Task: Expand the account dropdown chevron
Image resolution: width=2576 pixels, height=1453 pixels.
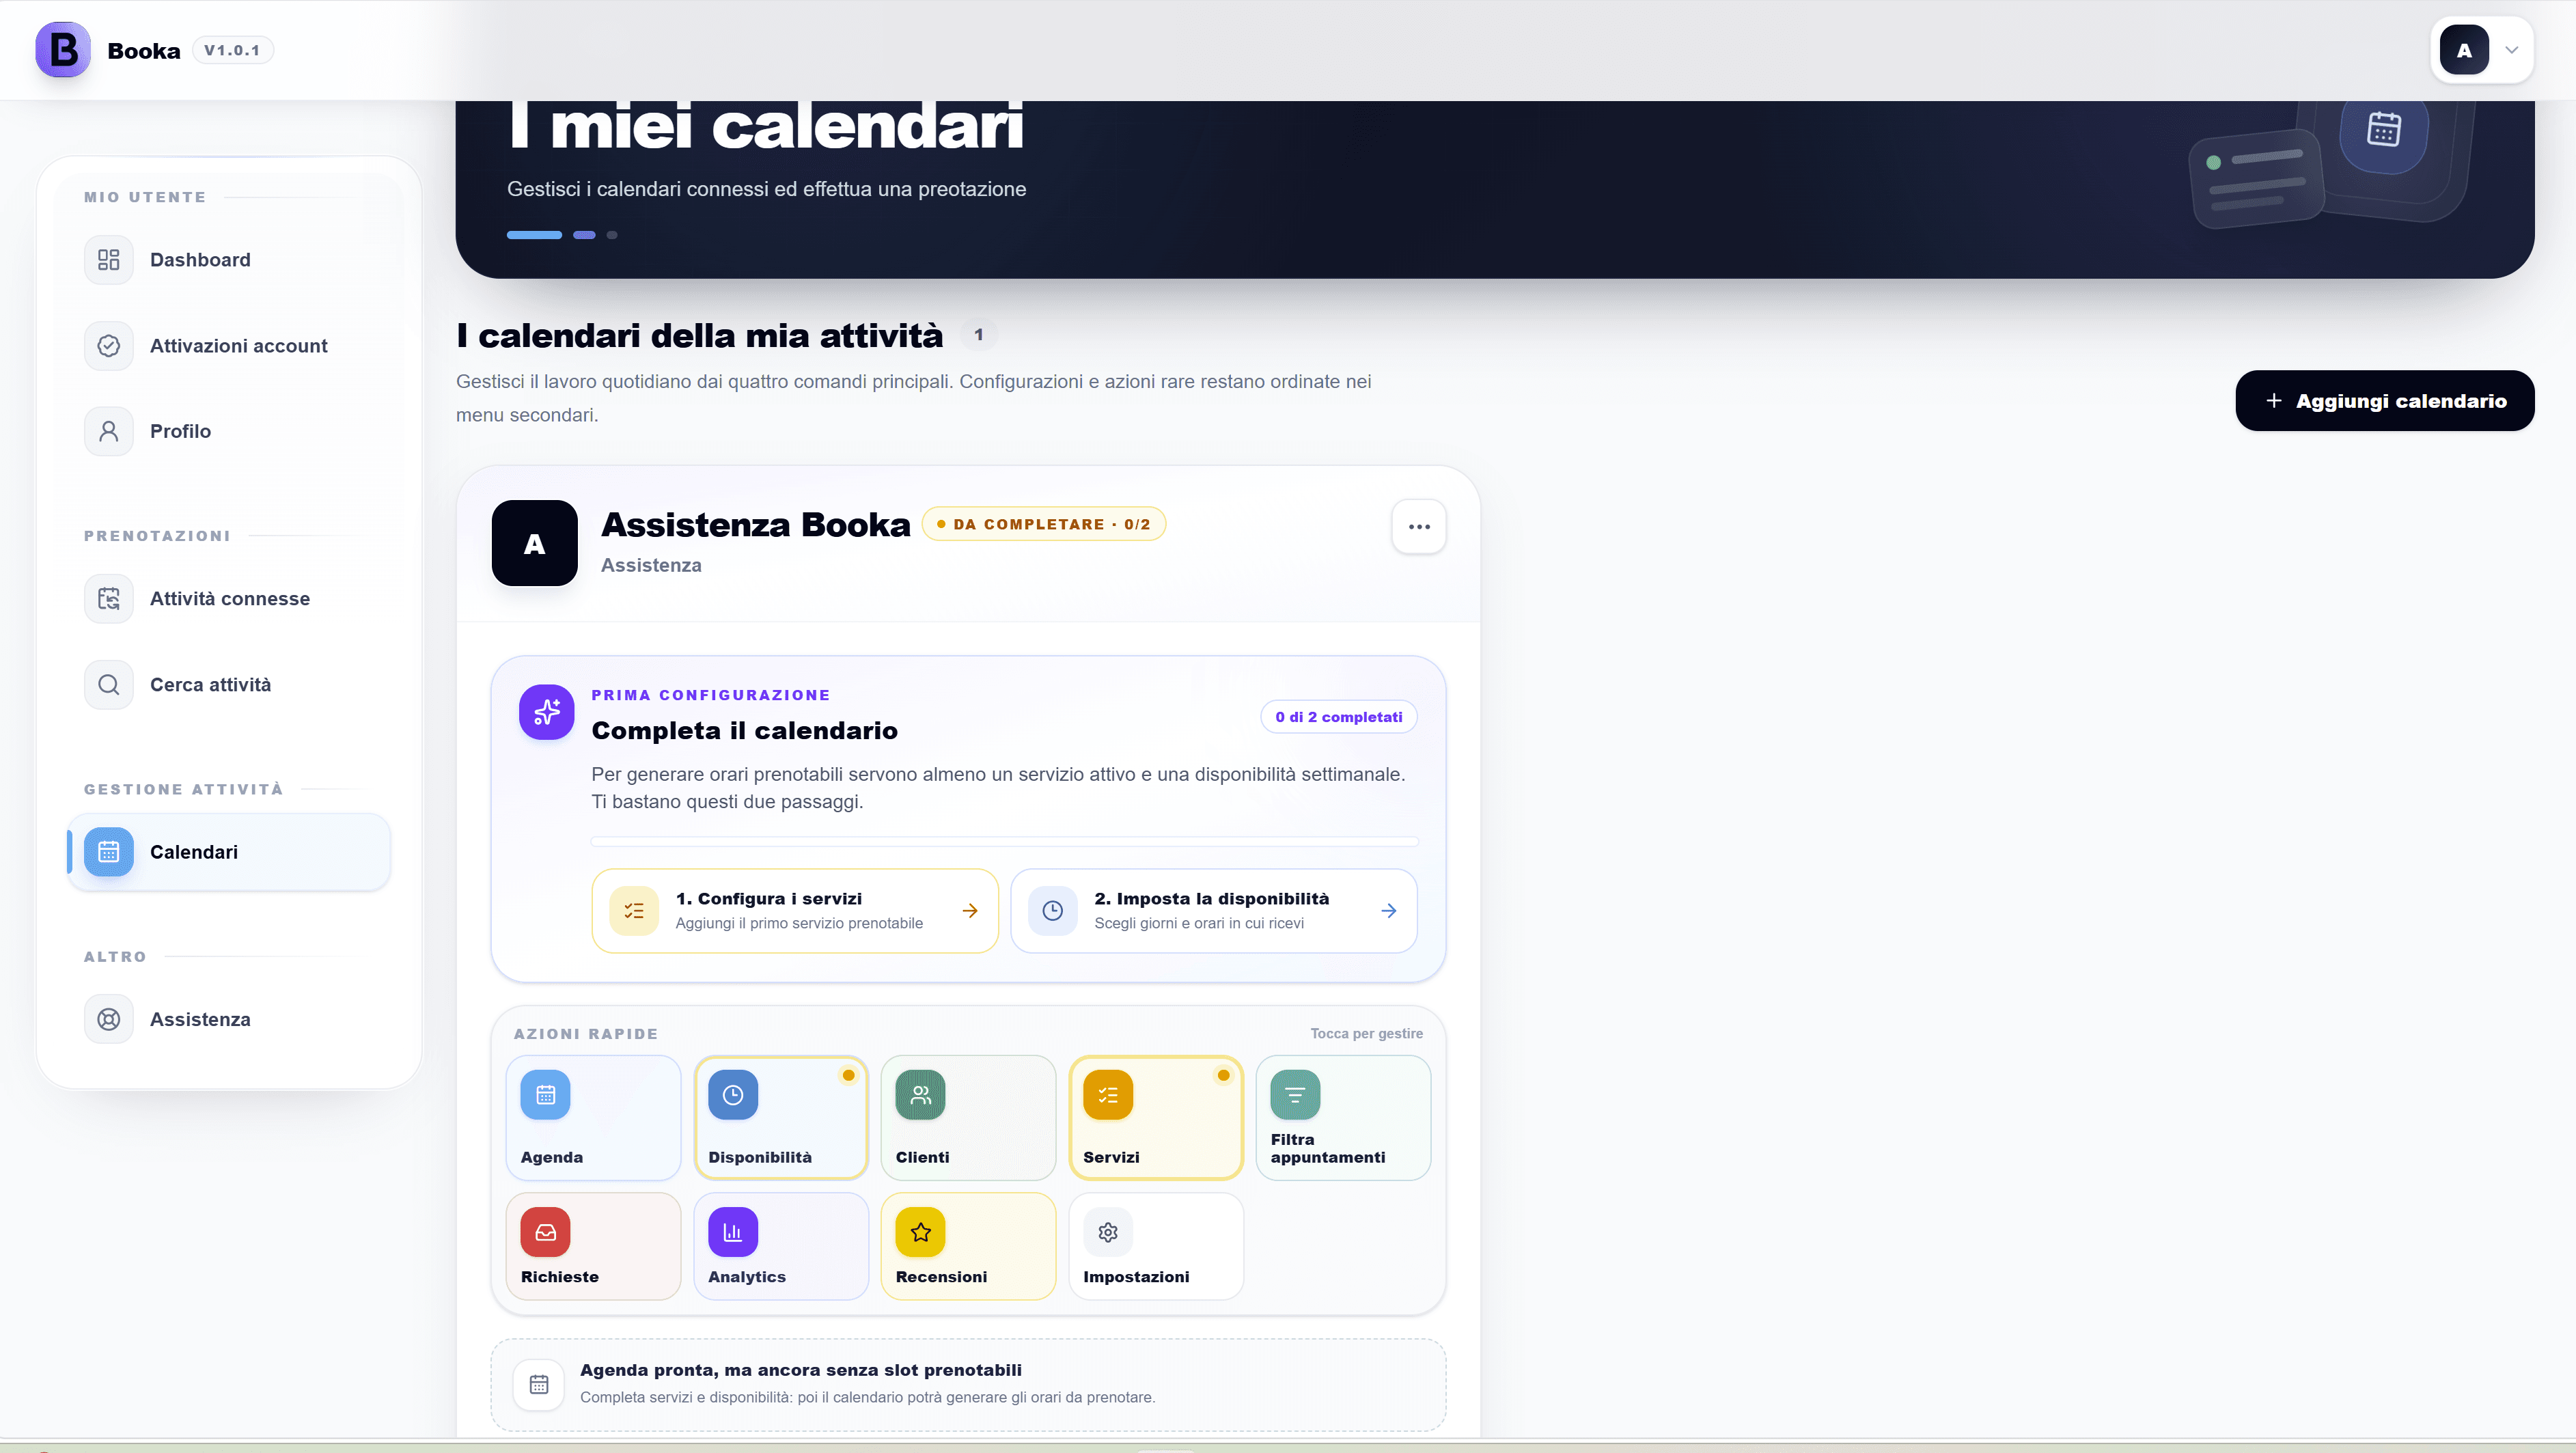Action: (x=2511, y=50)
